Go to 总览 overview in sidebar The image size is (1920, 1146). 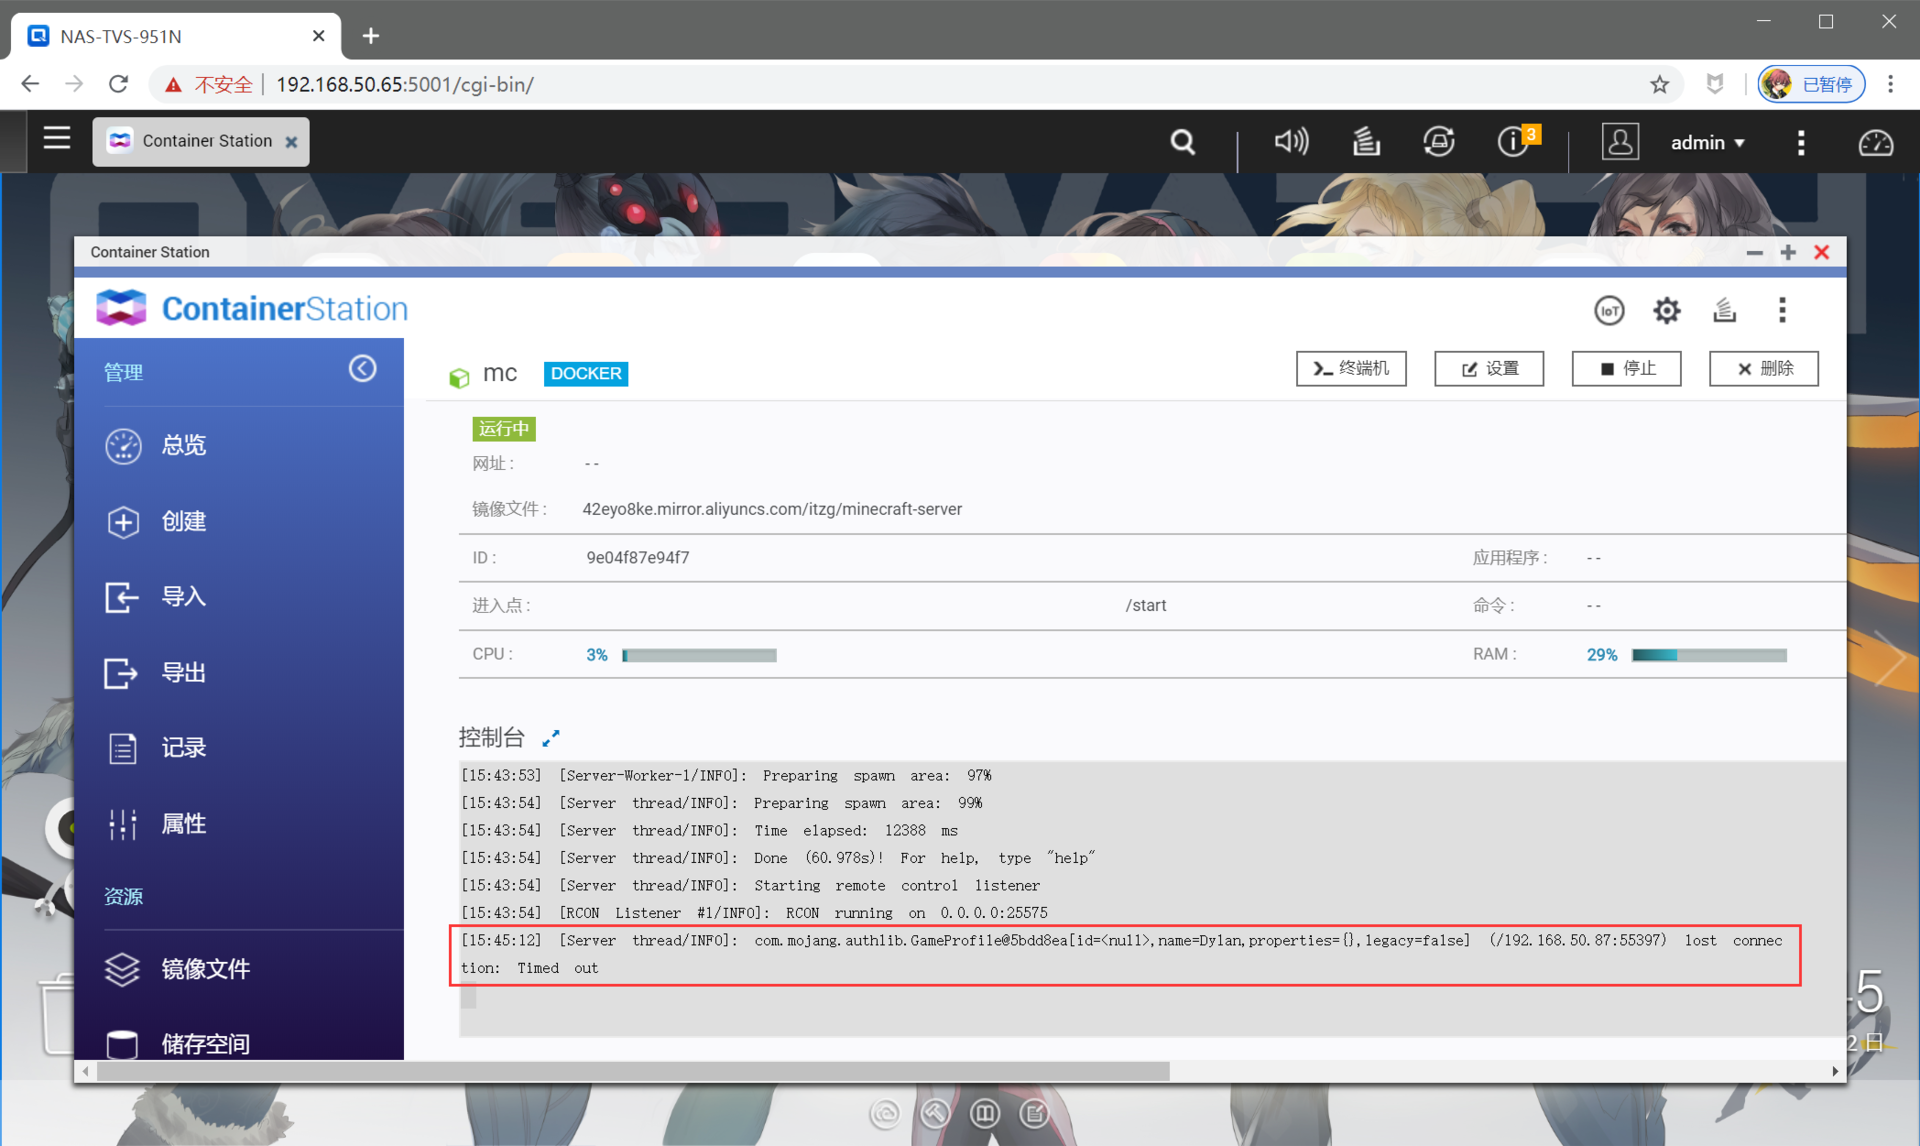pyautogui.click(x=184, y=445)
